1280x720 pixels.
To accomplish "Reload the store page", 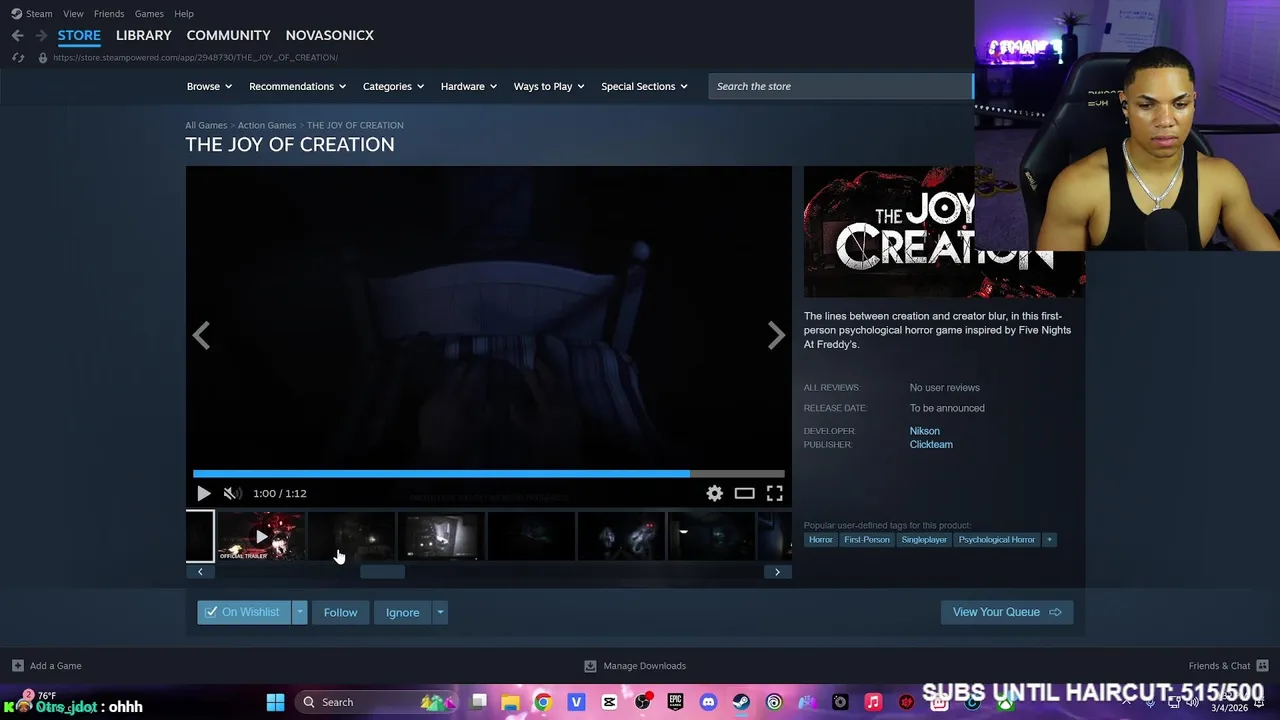I will (x=17, y=57).
